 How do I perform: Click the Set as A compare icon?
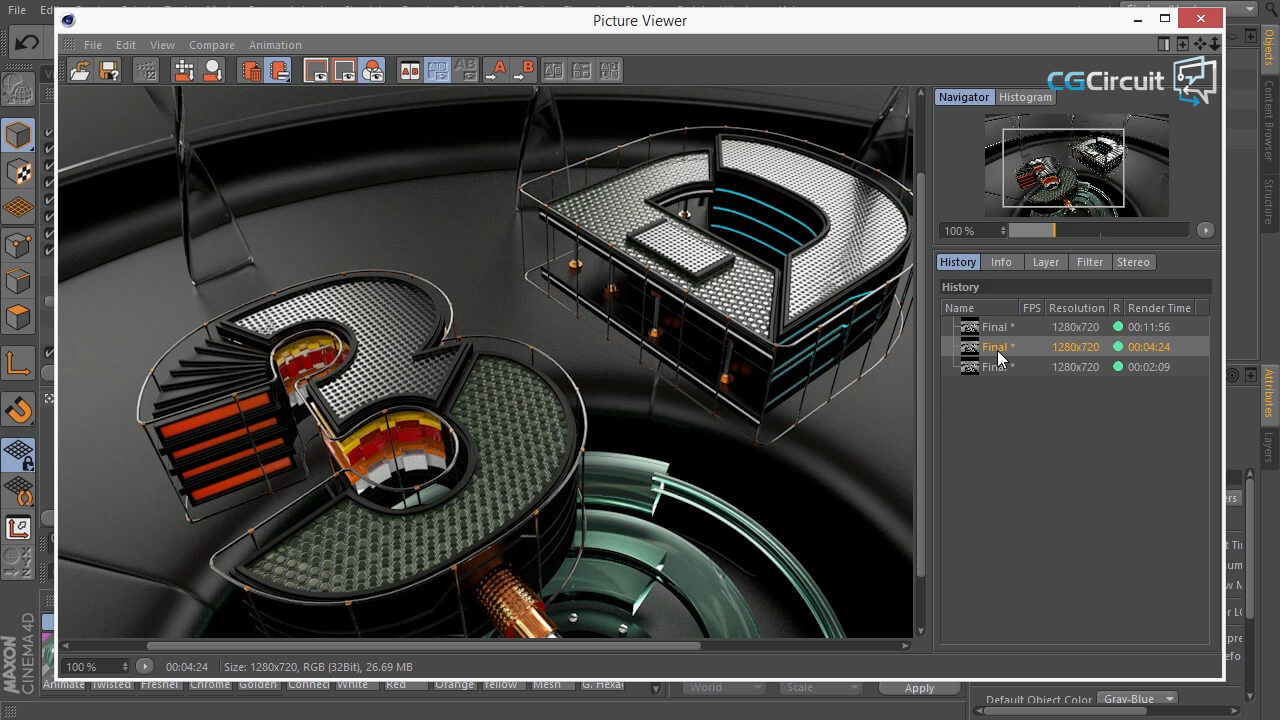coord(495,71)
